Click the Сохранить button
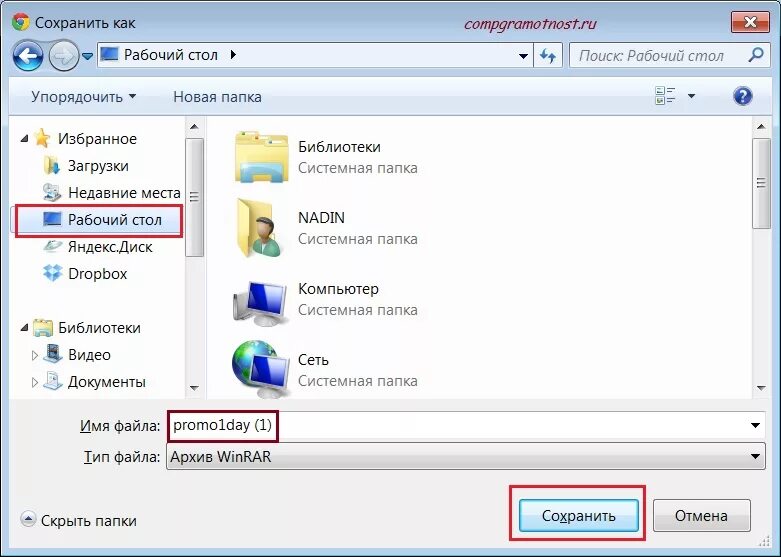This screenshot has height=557, width=781. pos(579,515)
